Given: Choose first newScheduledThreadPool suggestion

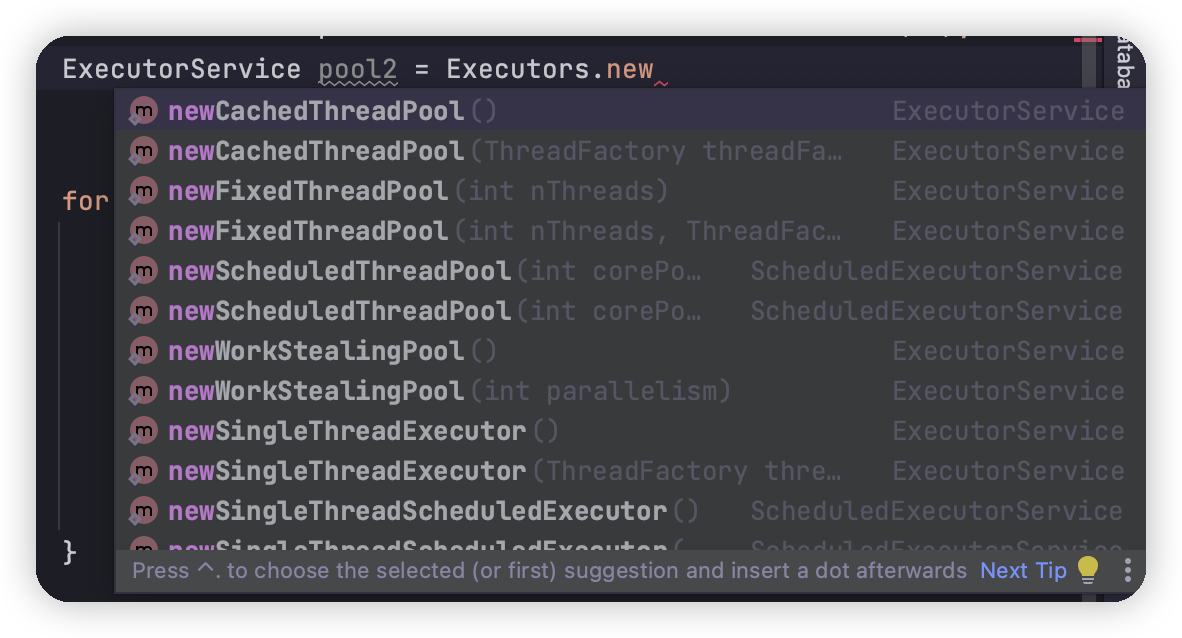Looking at the screenshot, I should coord(629,271).
